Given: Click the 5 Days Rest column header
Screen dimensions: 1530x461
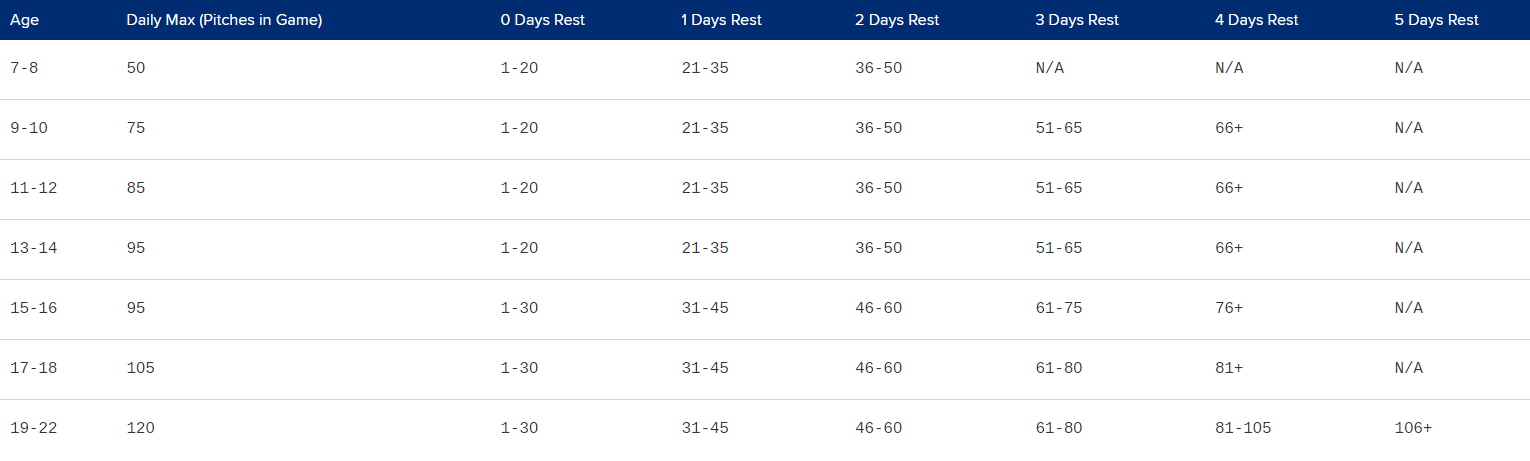Looking at the screenshot, I should [1437, 20].
